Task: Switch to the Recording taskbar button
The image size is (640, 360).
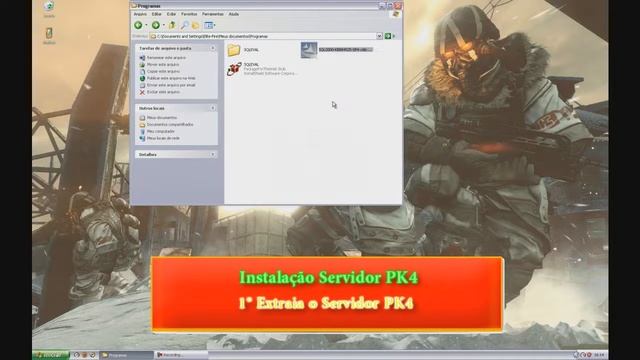Action: click(182, 355)
